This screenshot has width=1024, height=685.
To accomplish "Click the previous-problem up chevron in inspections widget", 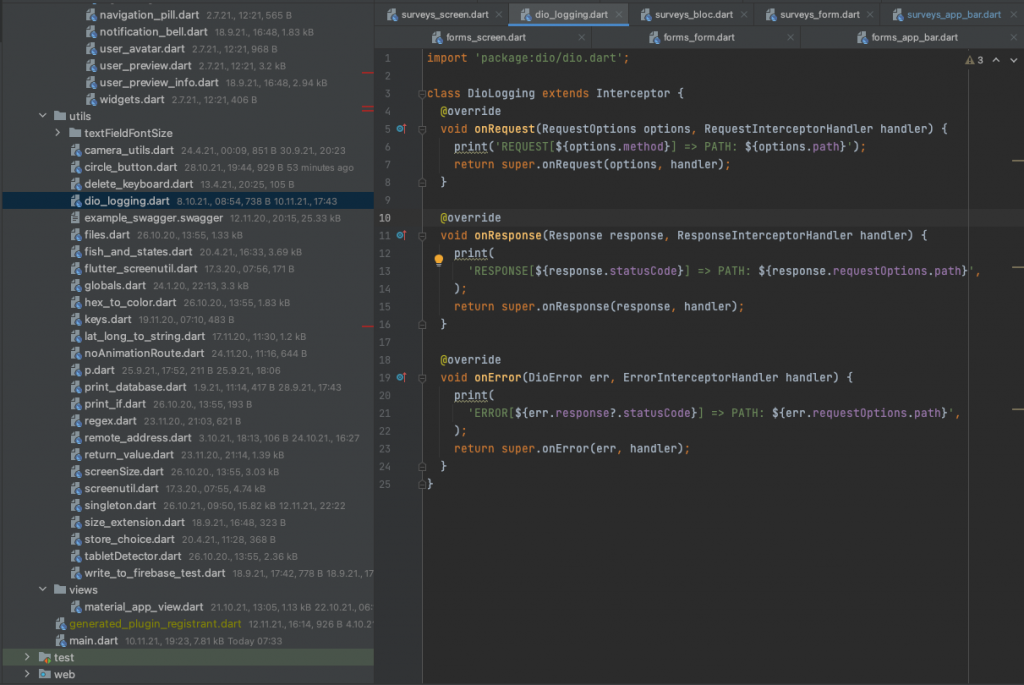I will 995,59.
